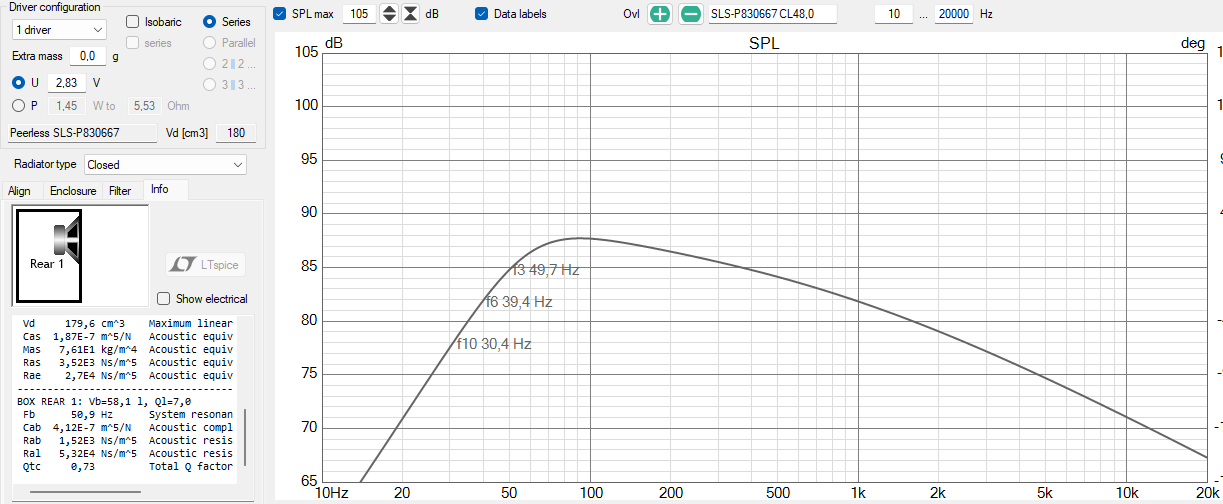Switch to the Enclosure tab
The width and height of the screenshot is (1223, 504).
(x=73, y=190)
